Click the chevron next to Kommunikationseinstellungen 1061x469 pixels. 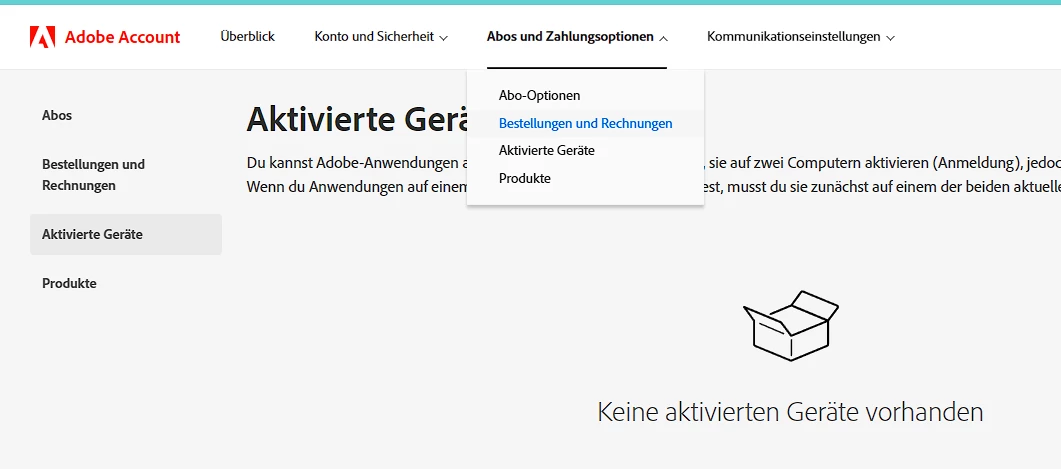tap(890, 38)
